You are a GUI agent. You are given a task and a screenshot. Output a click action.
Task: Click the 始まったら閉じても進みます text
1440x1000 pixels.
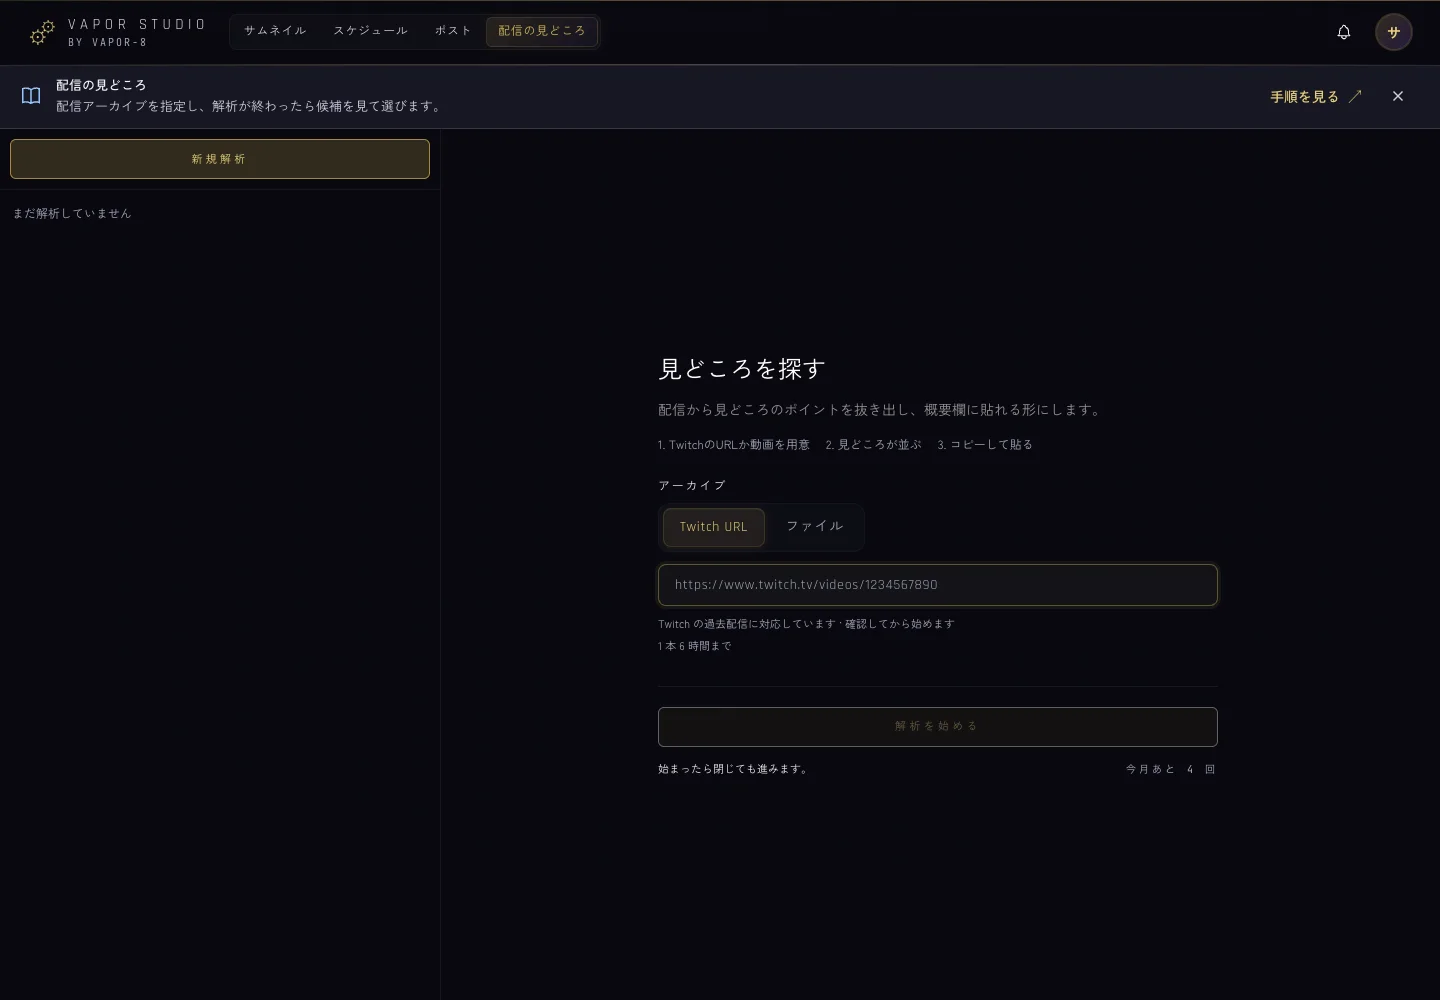pos(733,769)
